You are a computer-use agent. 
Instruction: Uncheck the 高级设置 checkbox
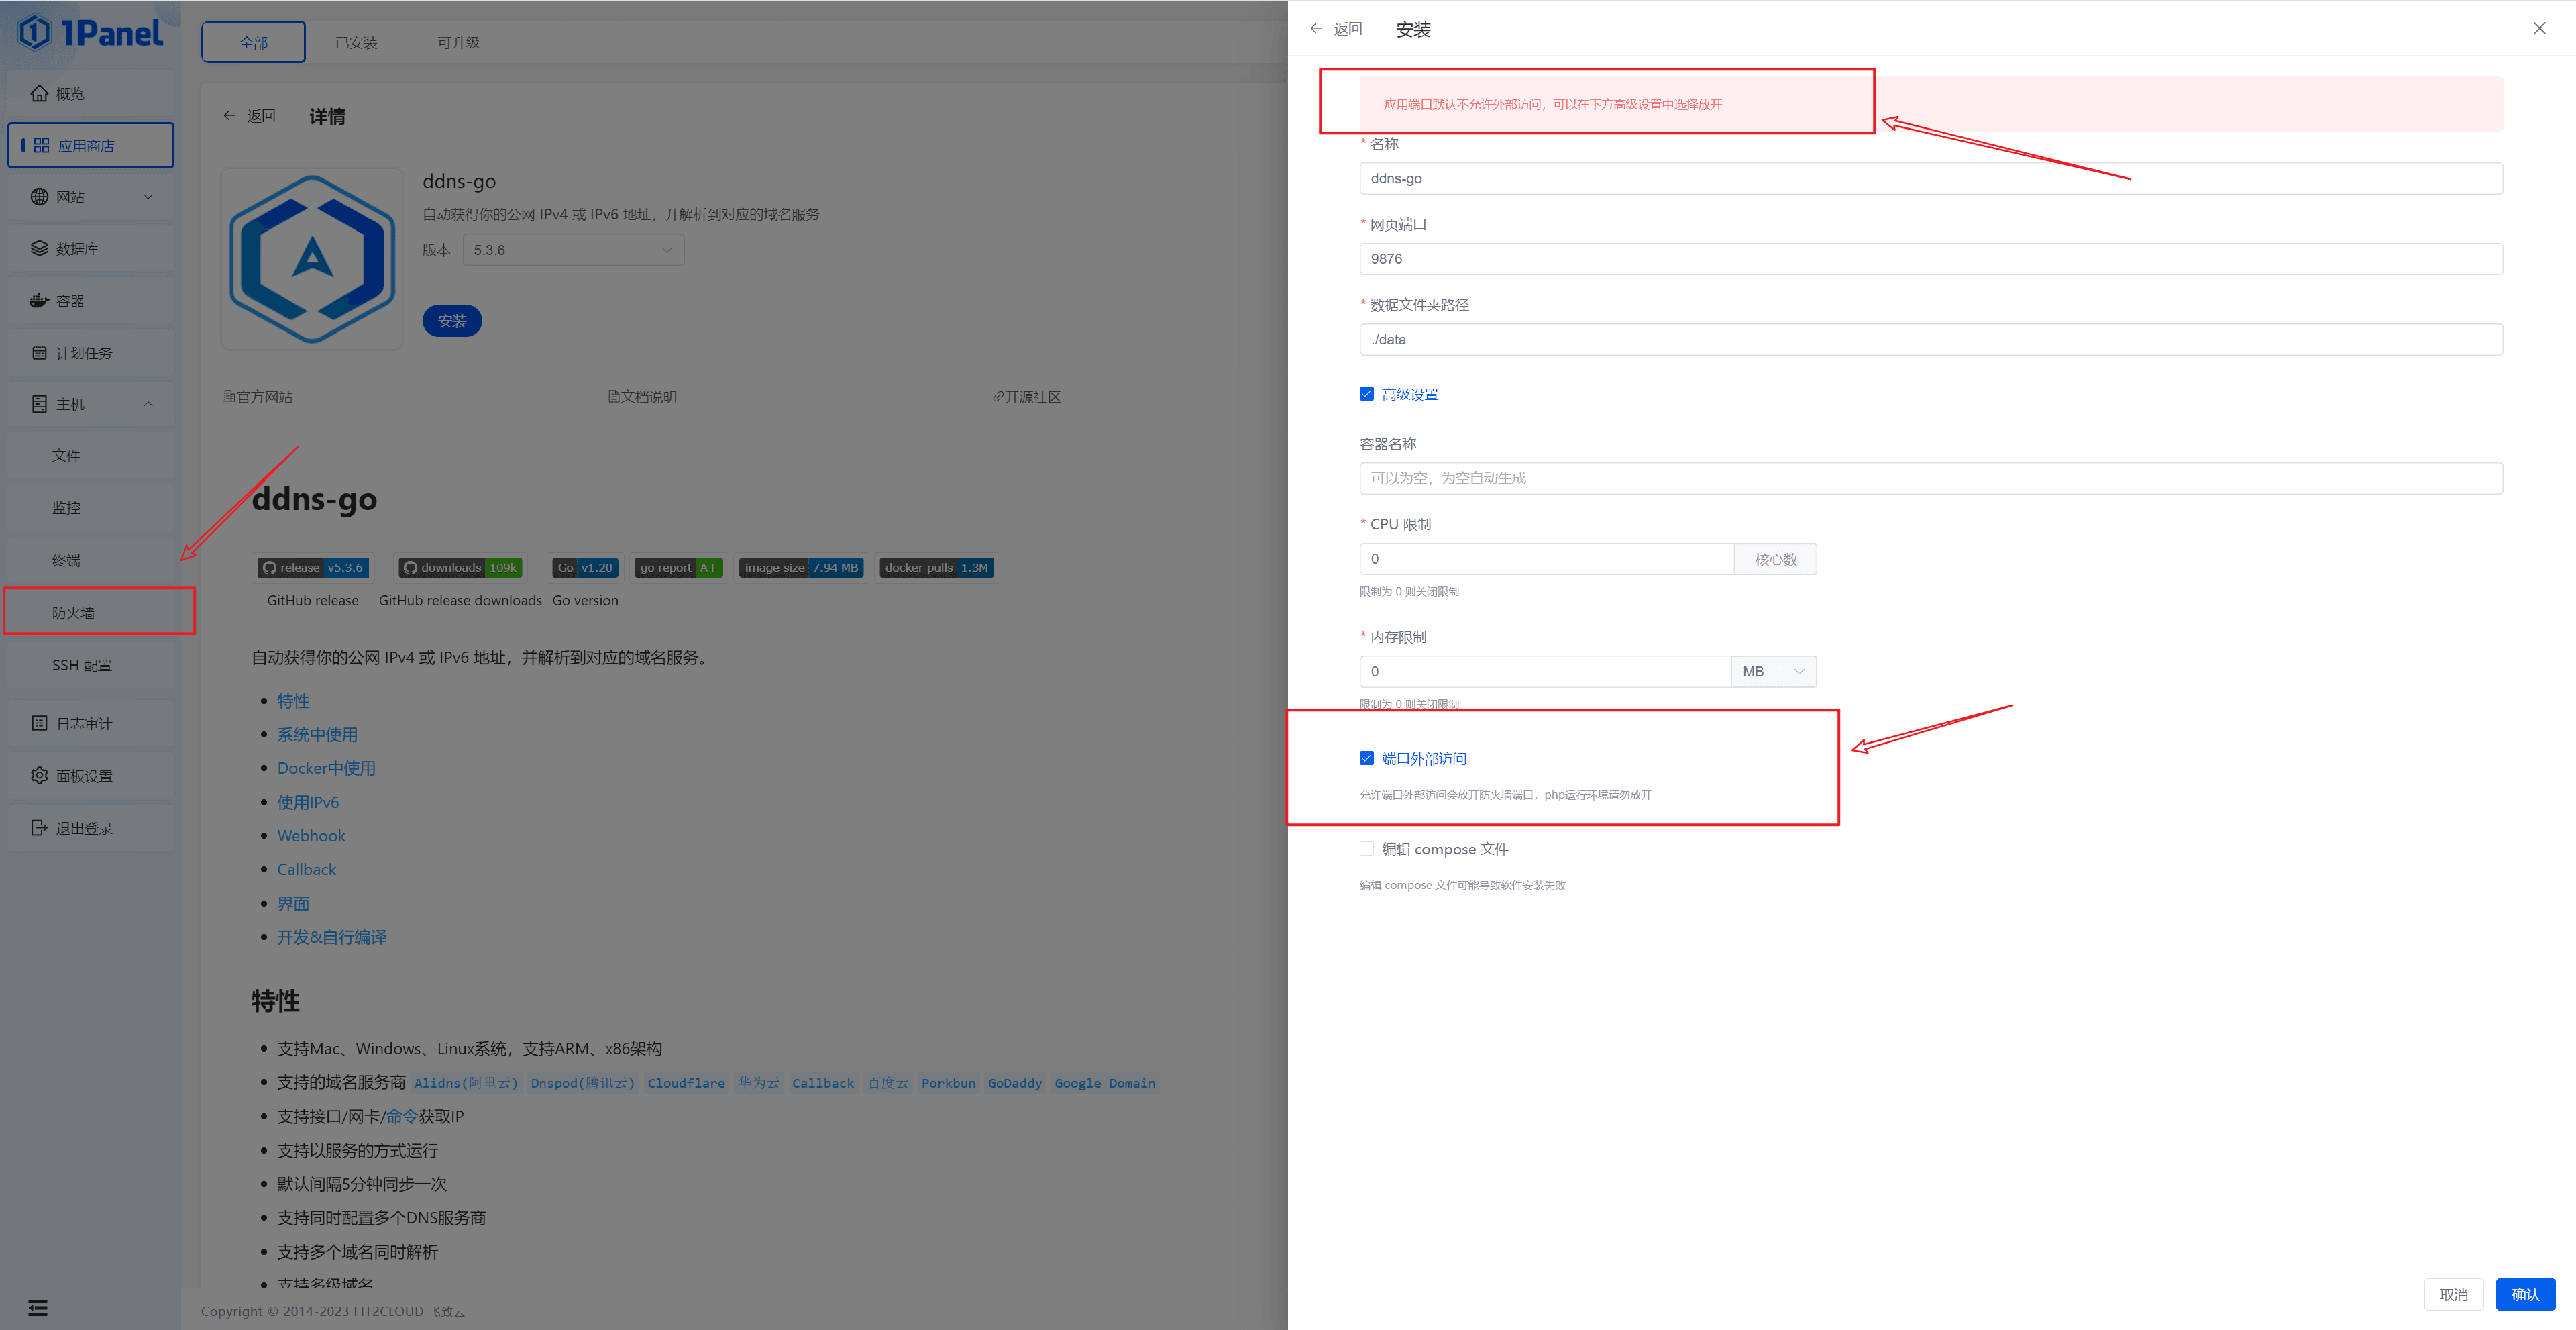click(x=1366, y=394)
